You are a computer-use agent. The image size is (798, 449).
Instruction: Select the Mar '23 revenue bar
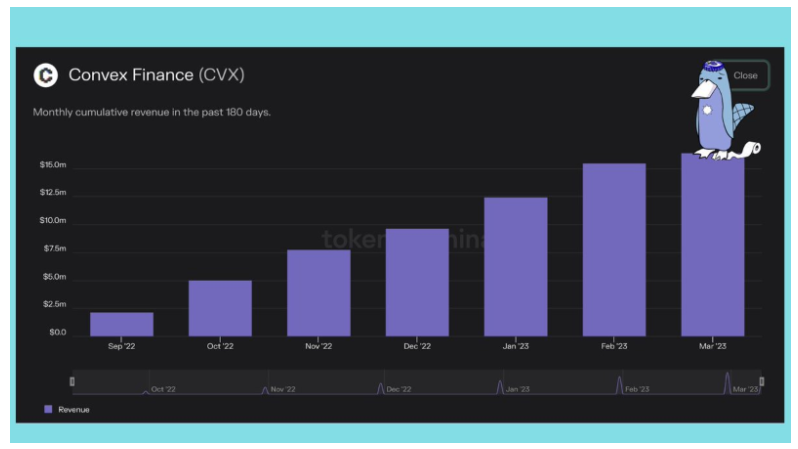coord(712,245)
